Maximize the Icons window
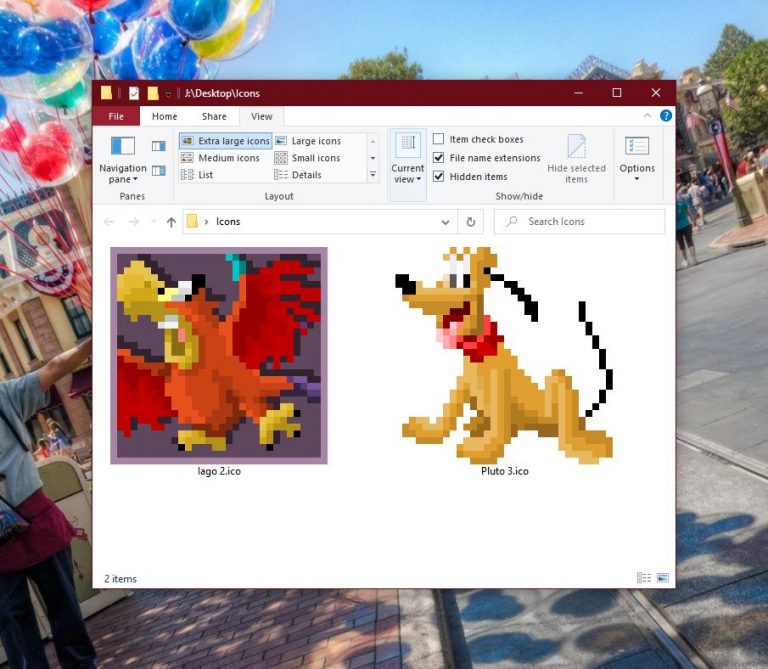This screenshot has width=768, height=669. coord(617,93)
